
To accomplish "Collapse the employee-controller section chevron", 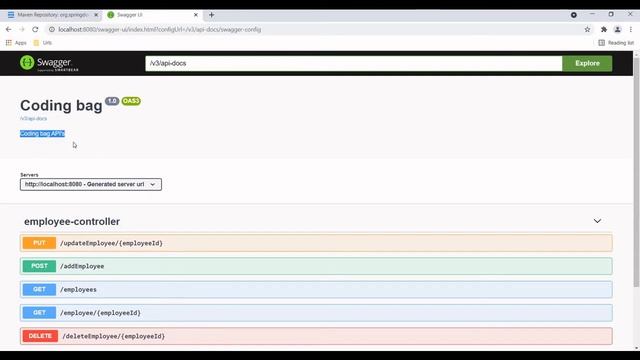I will point(597,221).
